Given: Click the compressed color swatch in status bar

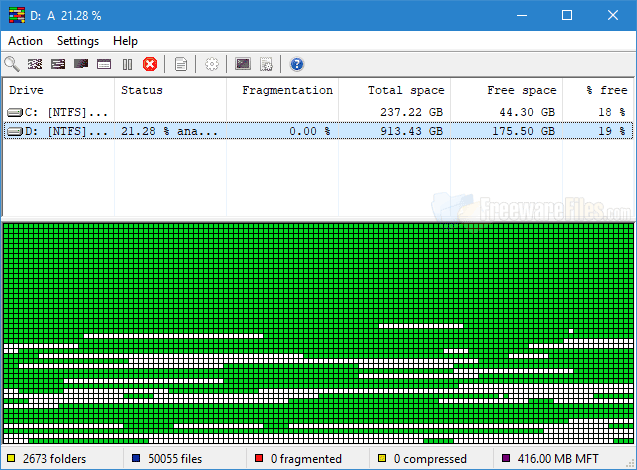Looking at the screenshot, I should click(x=382, y=458).
